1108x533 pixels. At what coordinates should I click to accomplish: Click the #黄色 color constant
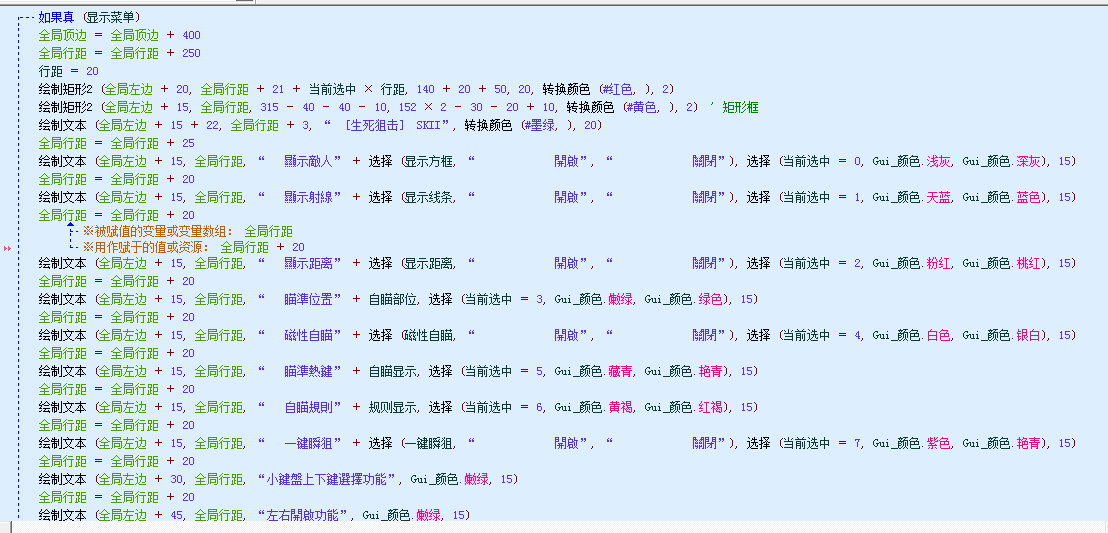point(646,107)
